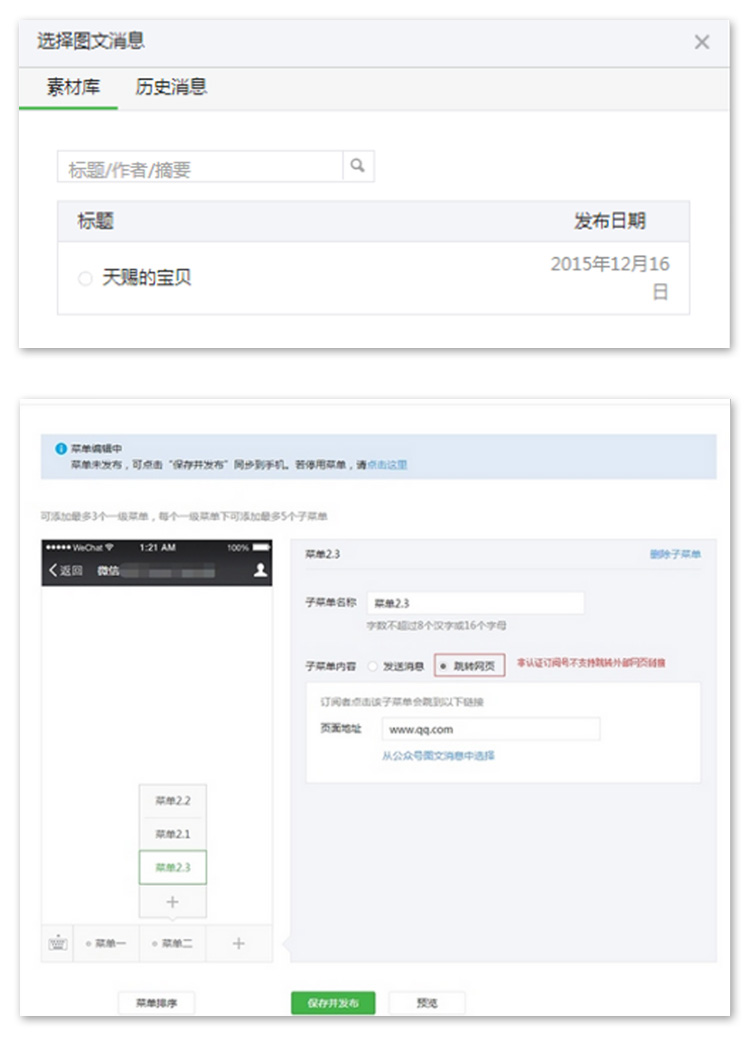Click the blue info icon in notice
Viewport: 750px width, 1051px height.
tap(60, 450)
